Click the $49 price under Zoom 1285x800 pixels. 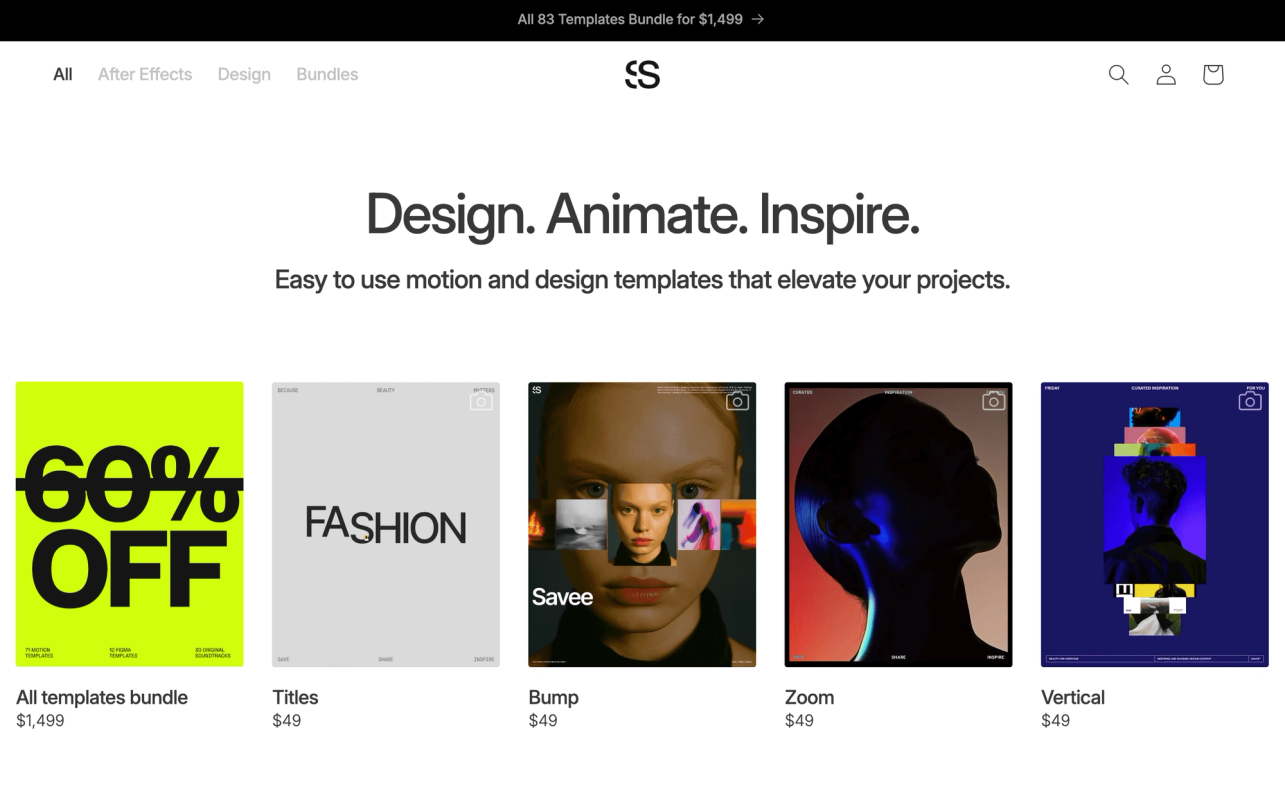click(x=799, y=720)
